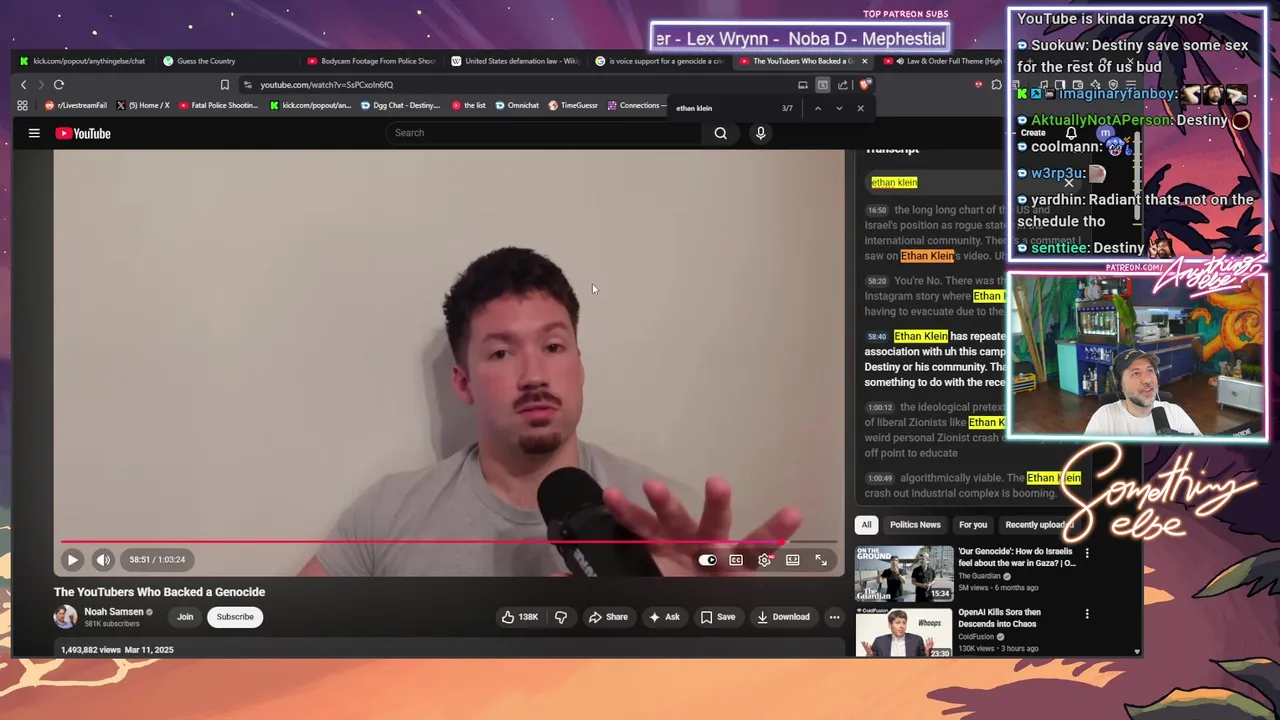The width and height of the screenshot is (1280, 720).
Task: Open 'the list' bookmark
Action: click(x=469, y=105)
